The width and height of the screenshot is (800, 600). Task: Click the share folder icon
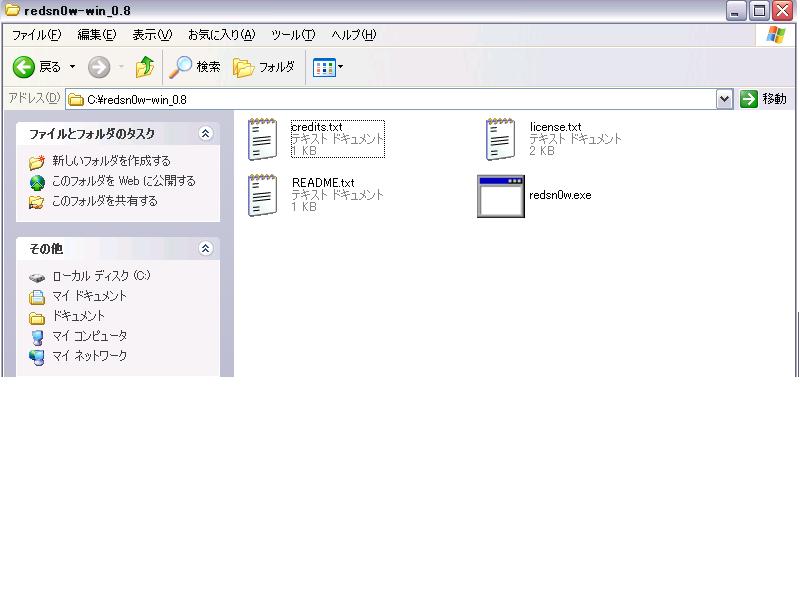click(x=37, y=202)
